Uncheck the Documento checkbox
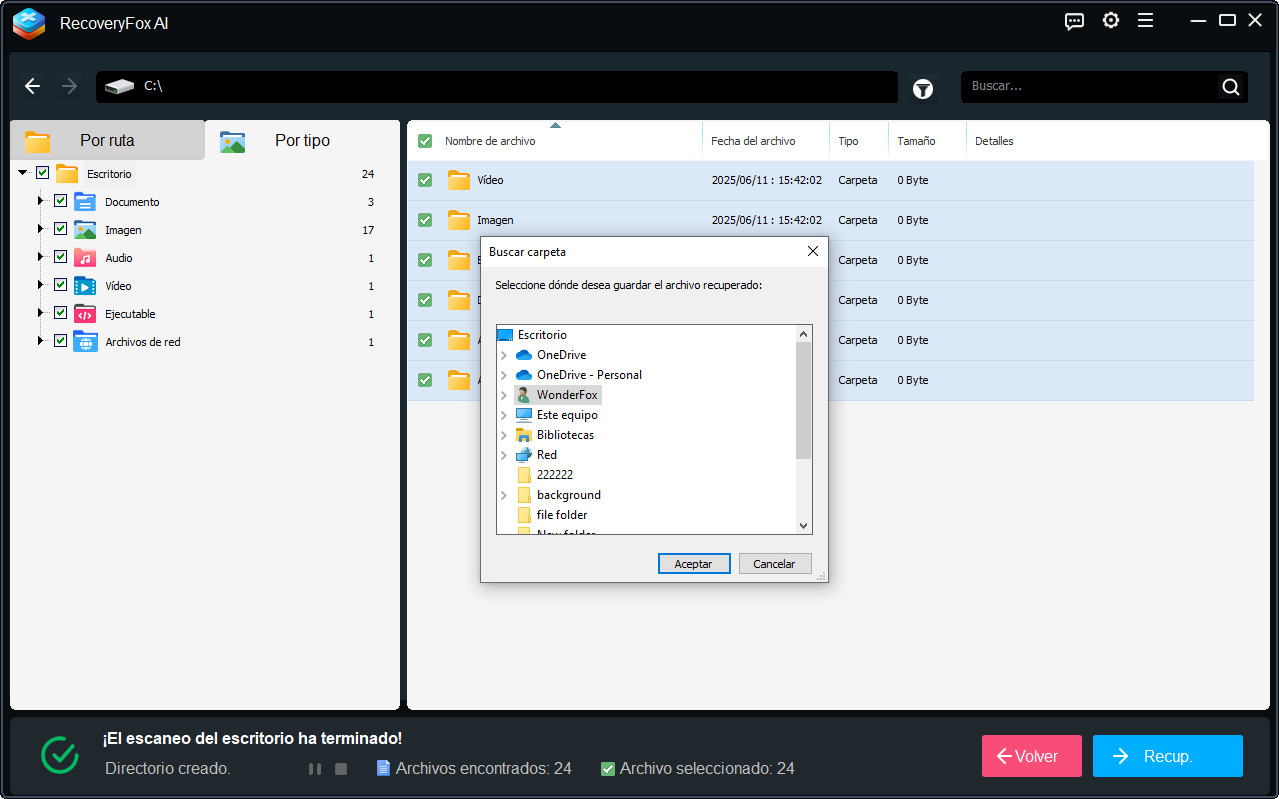The width and height of the screenshot is (1279, 799). [x=60, y=201]
